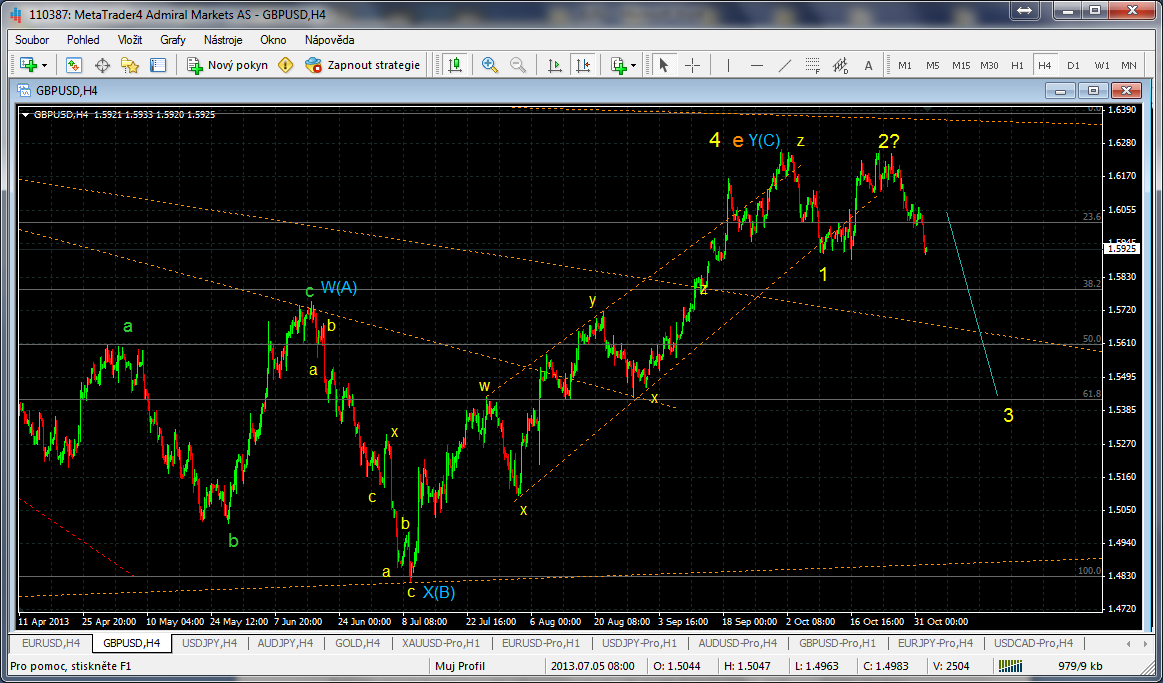Open the Data Window crosshair icon

(x=102, y=65)
